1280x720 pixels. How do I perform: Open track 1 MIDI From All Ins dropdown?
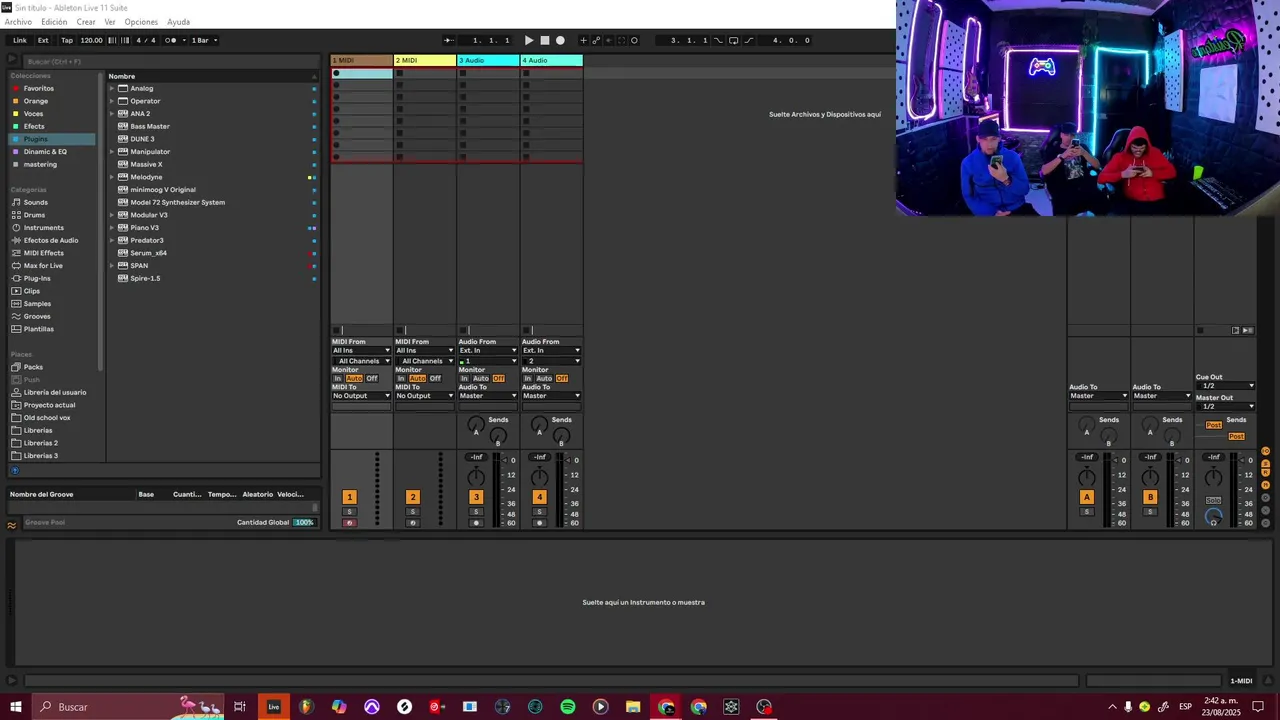tap(361, 350)
